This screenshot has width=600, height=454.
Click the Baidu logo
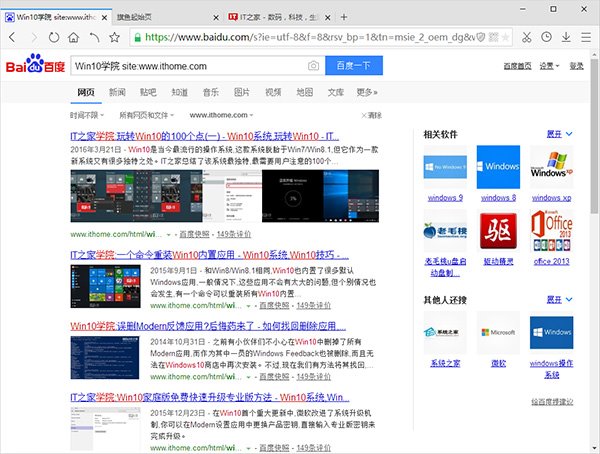[35, 64]
